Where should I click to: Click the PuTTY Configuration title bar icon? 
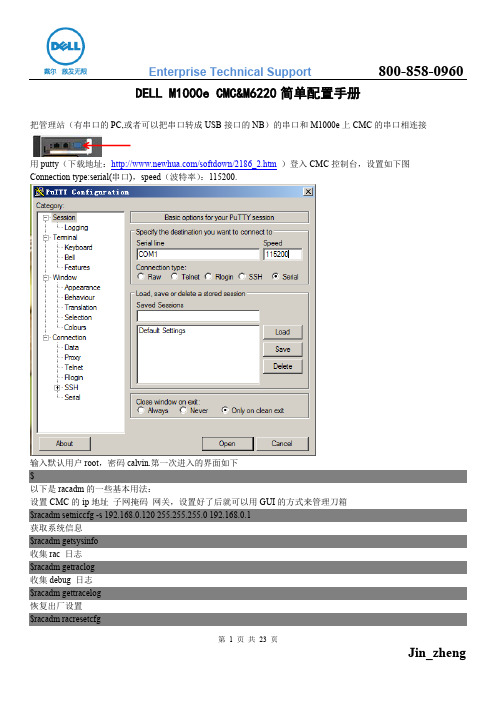39,192
